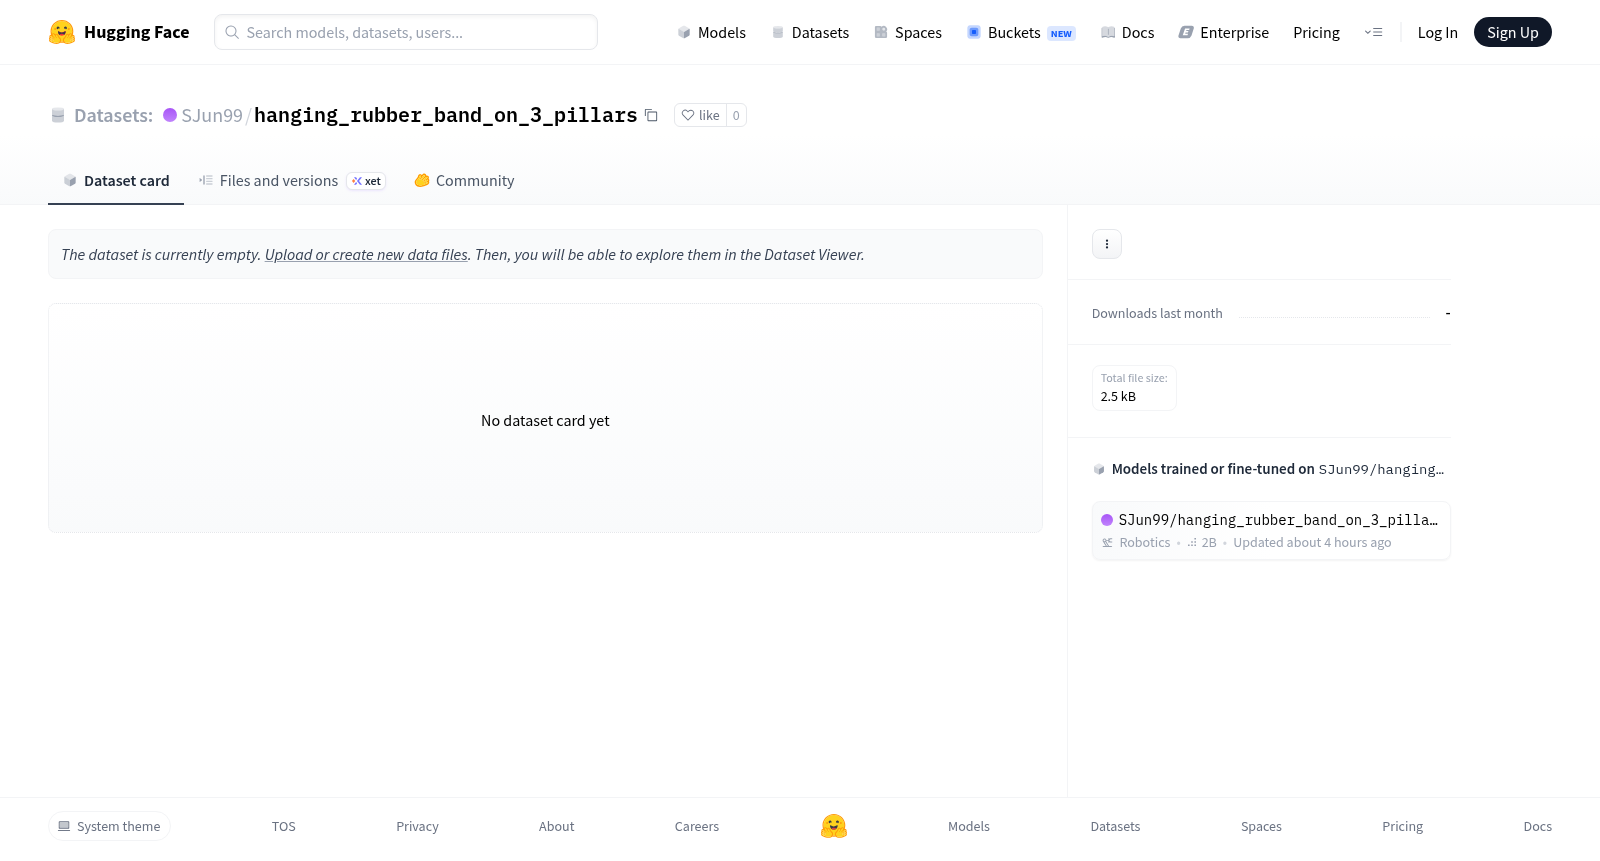
Task: Open Models in the top navigation
Action: click(711, 32)
